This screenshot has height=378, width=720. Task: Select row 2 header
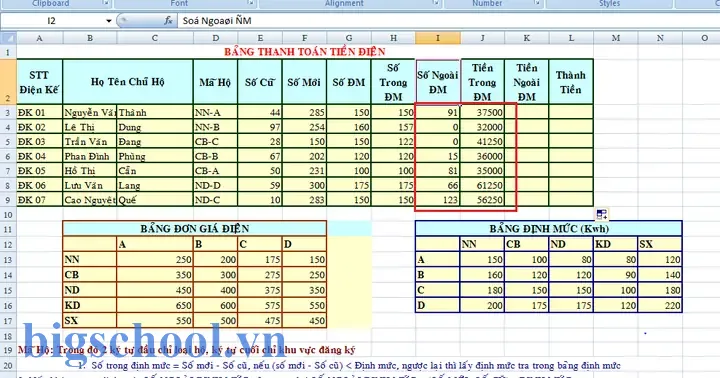coord(8,81)
